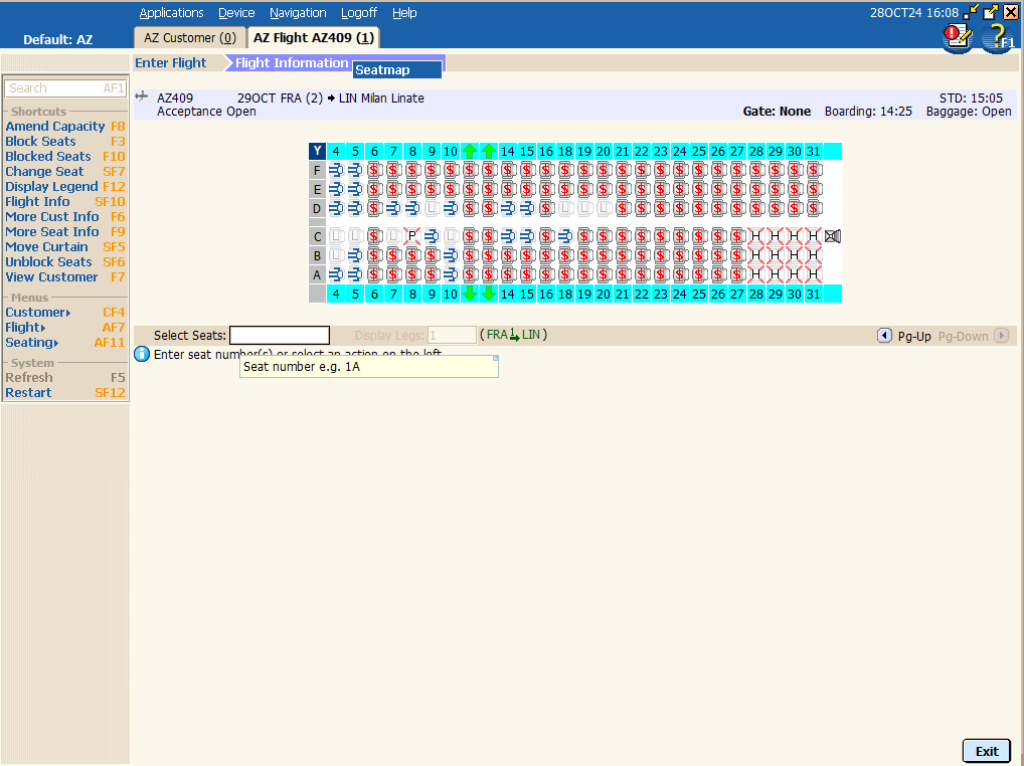Select blocked seat 31A marked H
This screenshot has height=766, width=1024.
point(813,274)
